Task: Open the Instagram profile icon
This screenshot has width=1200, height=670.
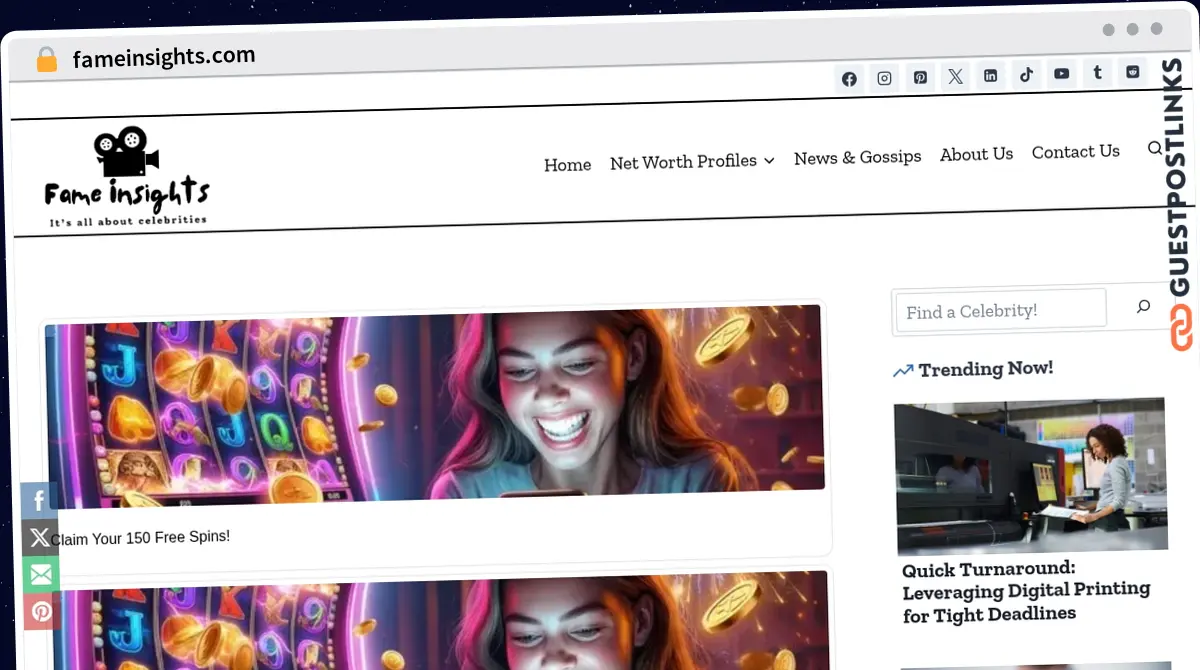Action: [884, 78]
